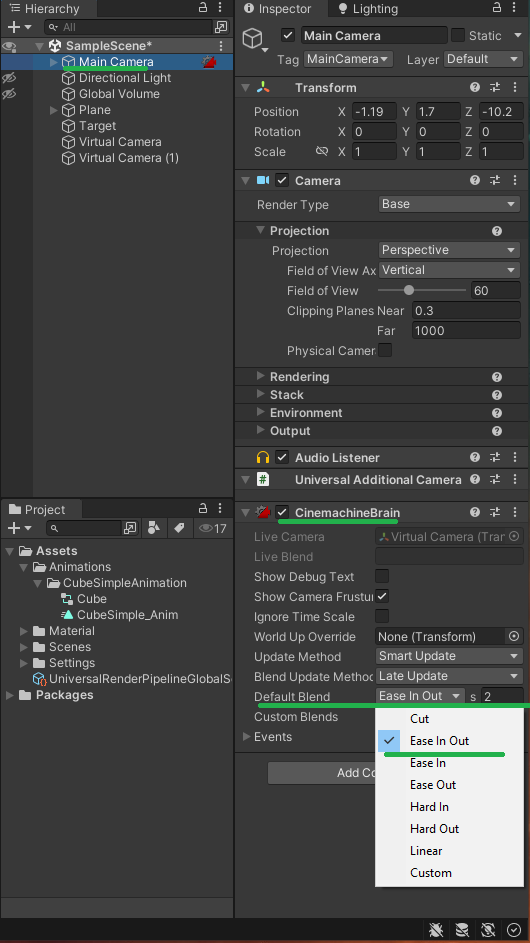
Task: Enable Show Debug Text checkbox
Action: [382, 576]
